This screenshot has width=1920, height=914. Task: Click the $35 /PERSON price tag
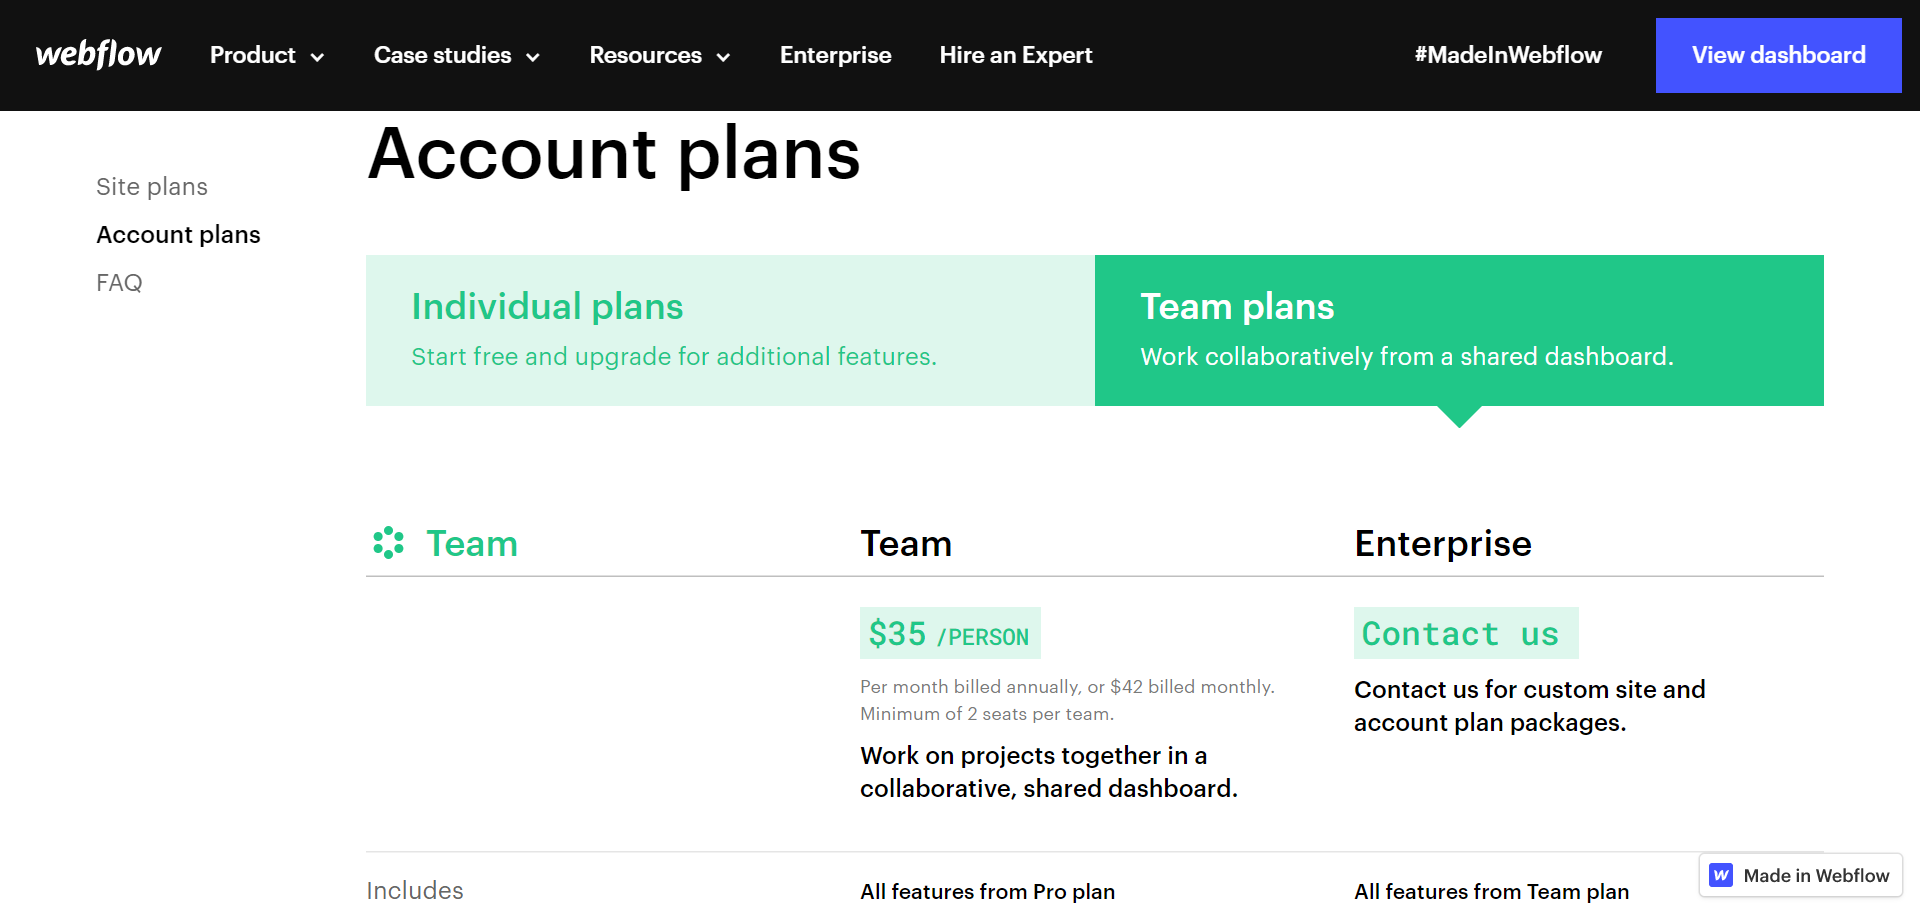pos(949,634)
